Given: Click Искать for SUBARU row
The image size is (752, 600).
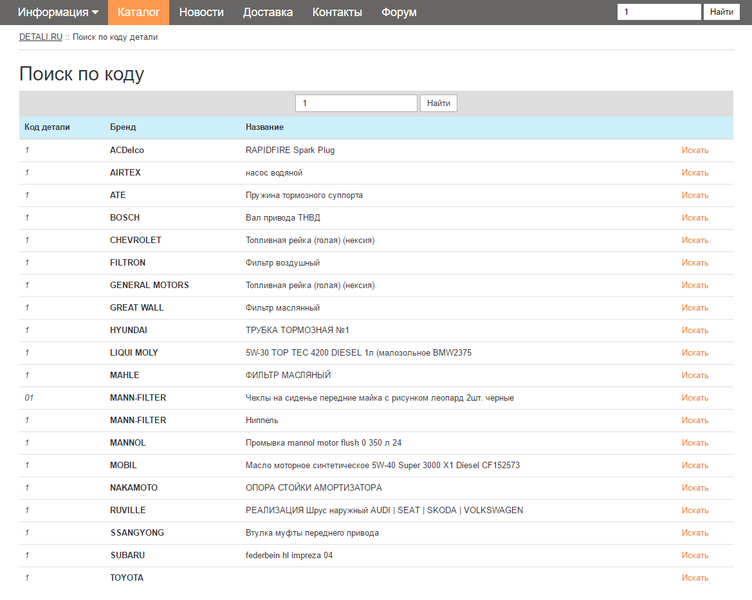Looking at the screenshot, I should click(695, 555).
